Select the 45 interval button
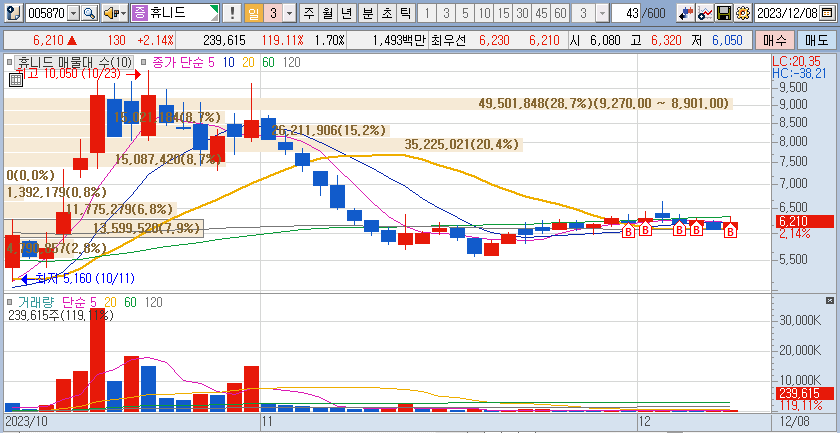This screenshot has width=840, height=433. point(541,13)
